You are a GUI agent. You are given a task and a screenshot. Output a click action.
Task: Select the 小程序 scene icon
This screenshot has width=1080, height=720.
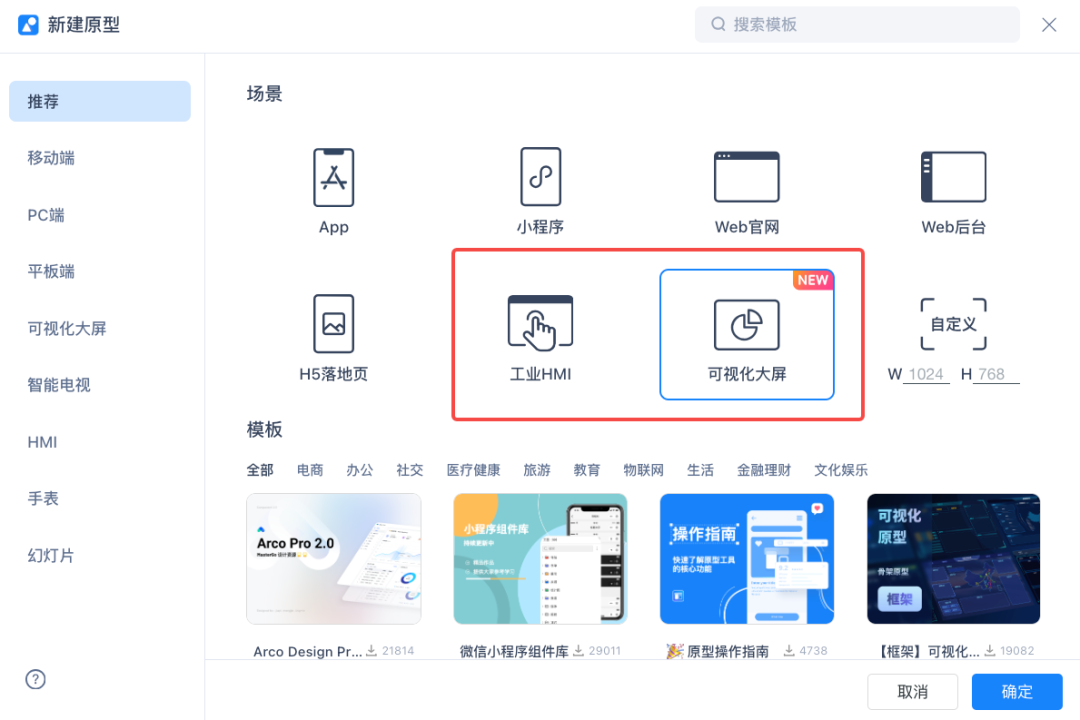(540, 176)
